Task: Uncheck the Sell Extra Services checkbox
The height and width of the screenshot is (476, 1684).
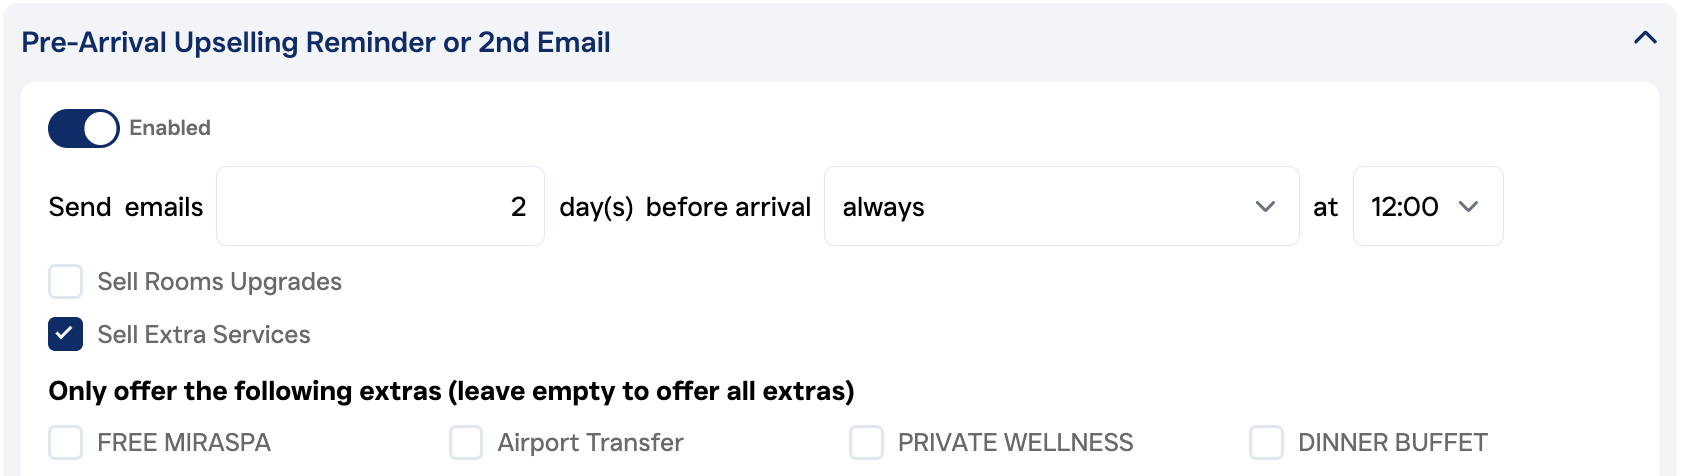Action: coord(66,334)
